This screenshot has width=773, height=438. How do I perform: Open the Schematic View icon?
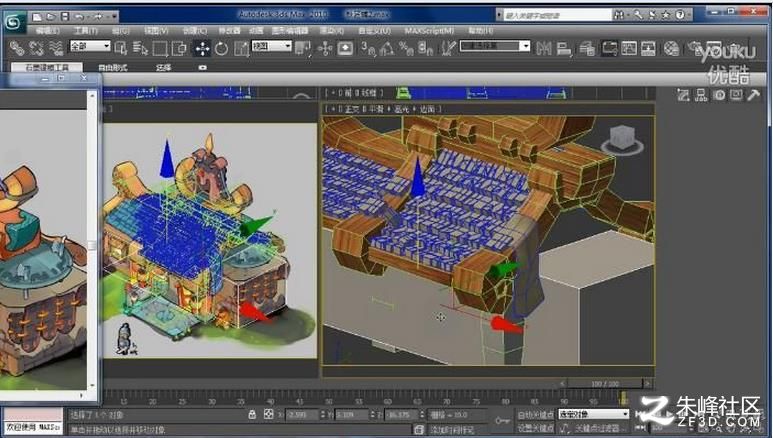[x=648, y=48]
